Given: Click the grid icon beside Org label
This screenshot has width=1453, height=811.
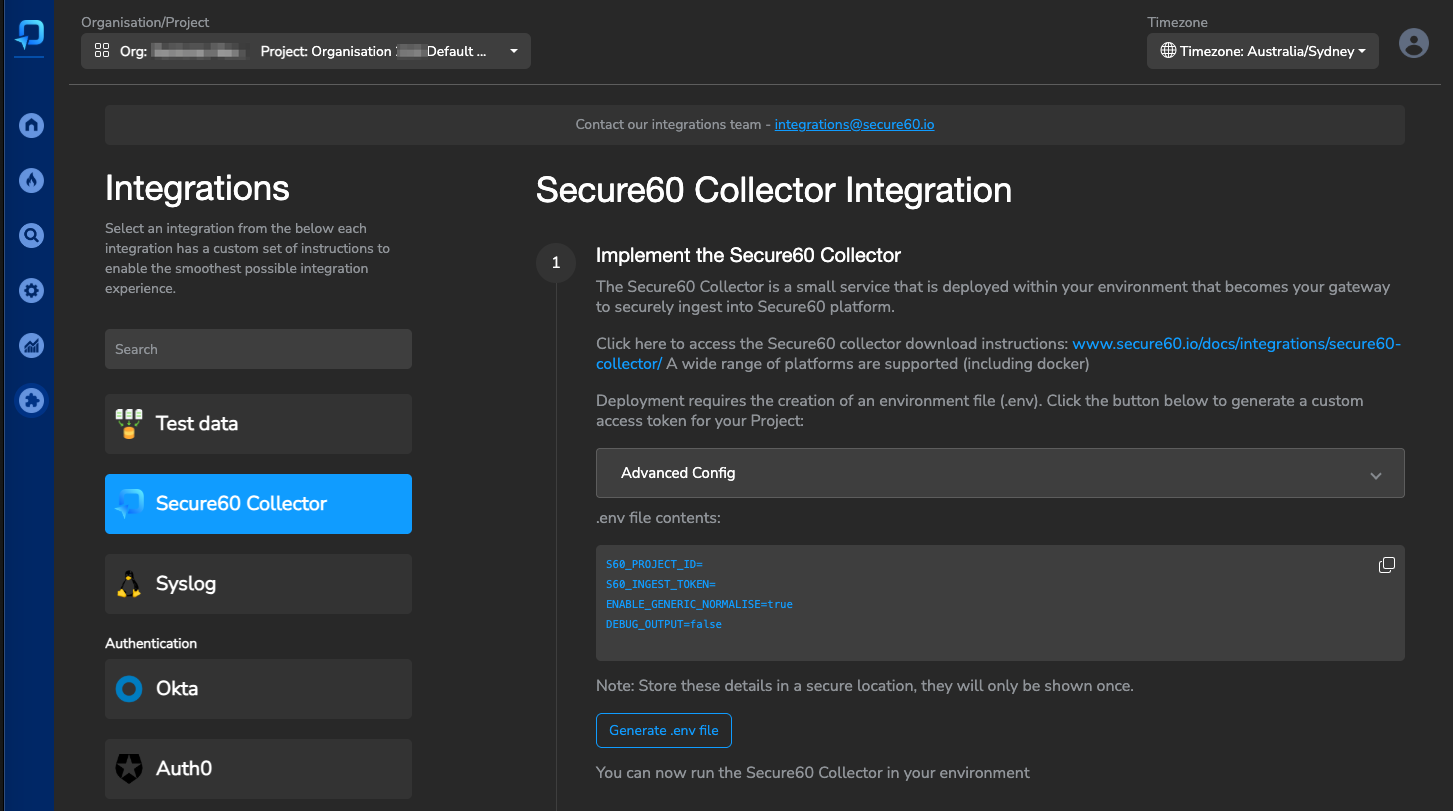Looking at the screenshot, I should (x=100, y=50).
